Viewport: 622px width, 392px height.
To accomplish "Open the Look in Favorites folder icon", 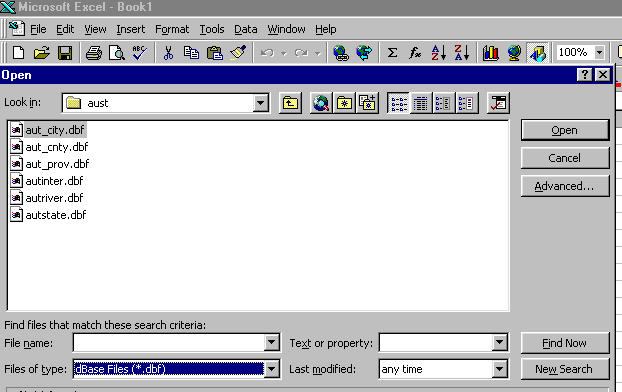I will point(344,103).
